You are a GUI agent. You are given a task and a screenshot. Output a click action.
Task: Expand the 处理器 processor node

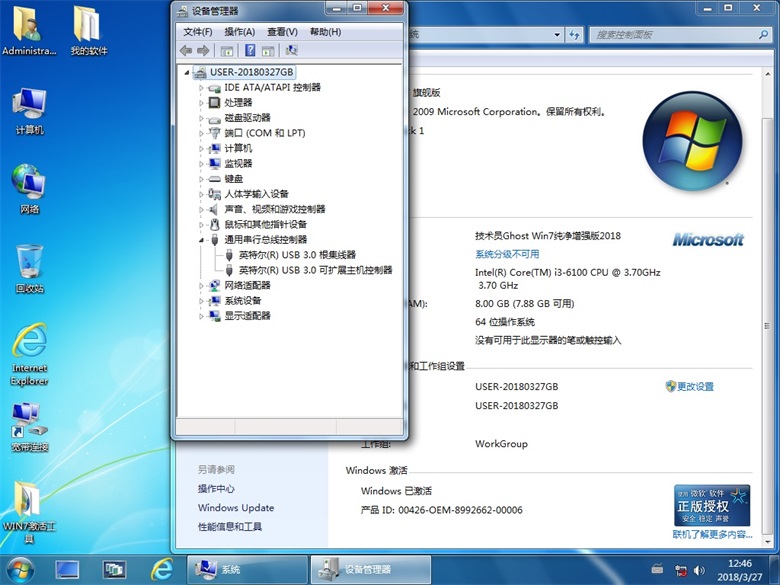pos(201,102)
